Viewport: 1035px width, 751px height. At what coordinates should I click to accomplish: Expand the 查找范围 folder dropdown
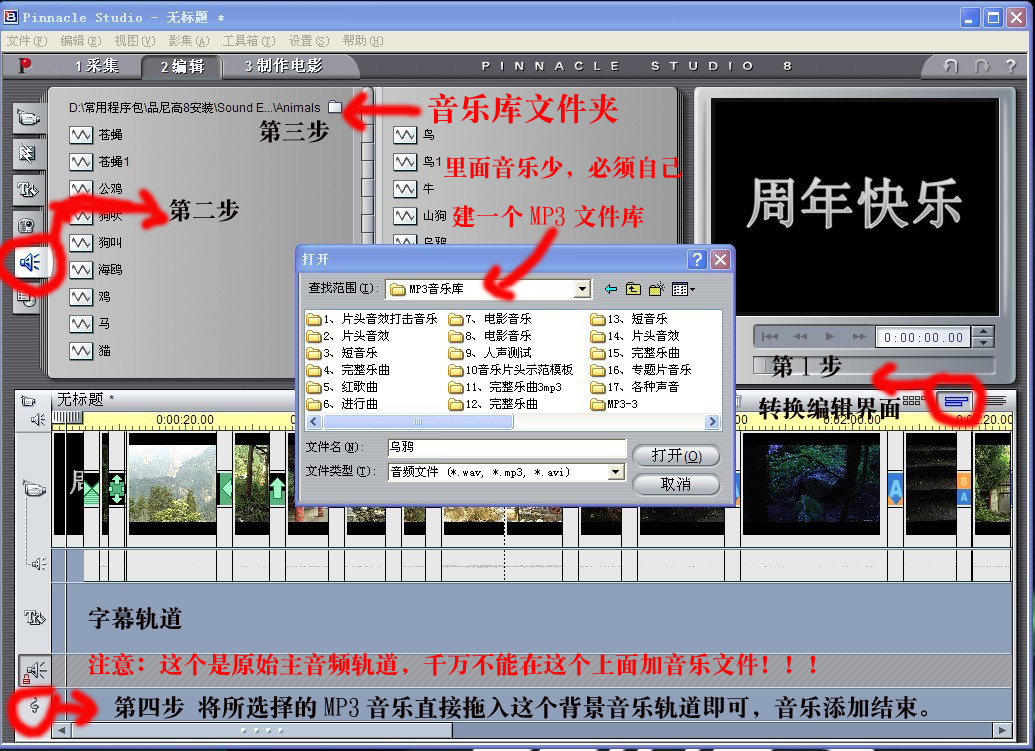click(x=582, y=289)
